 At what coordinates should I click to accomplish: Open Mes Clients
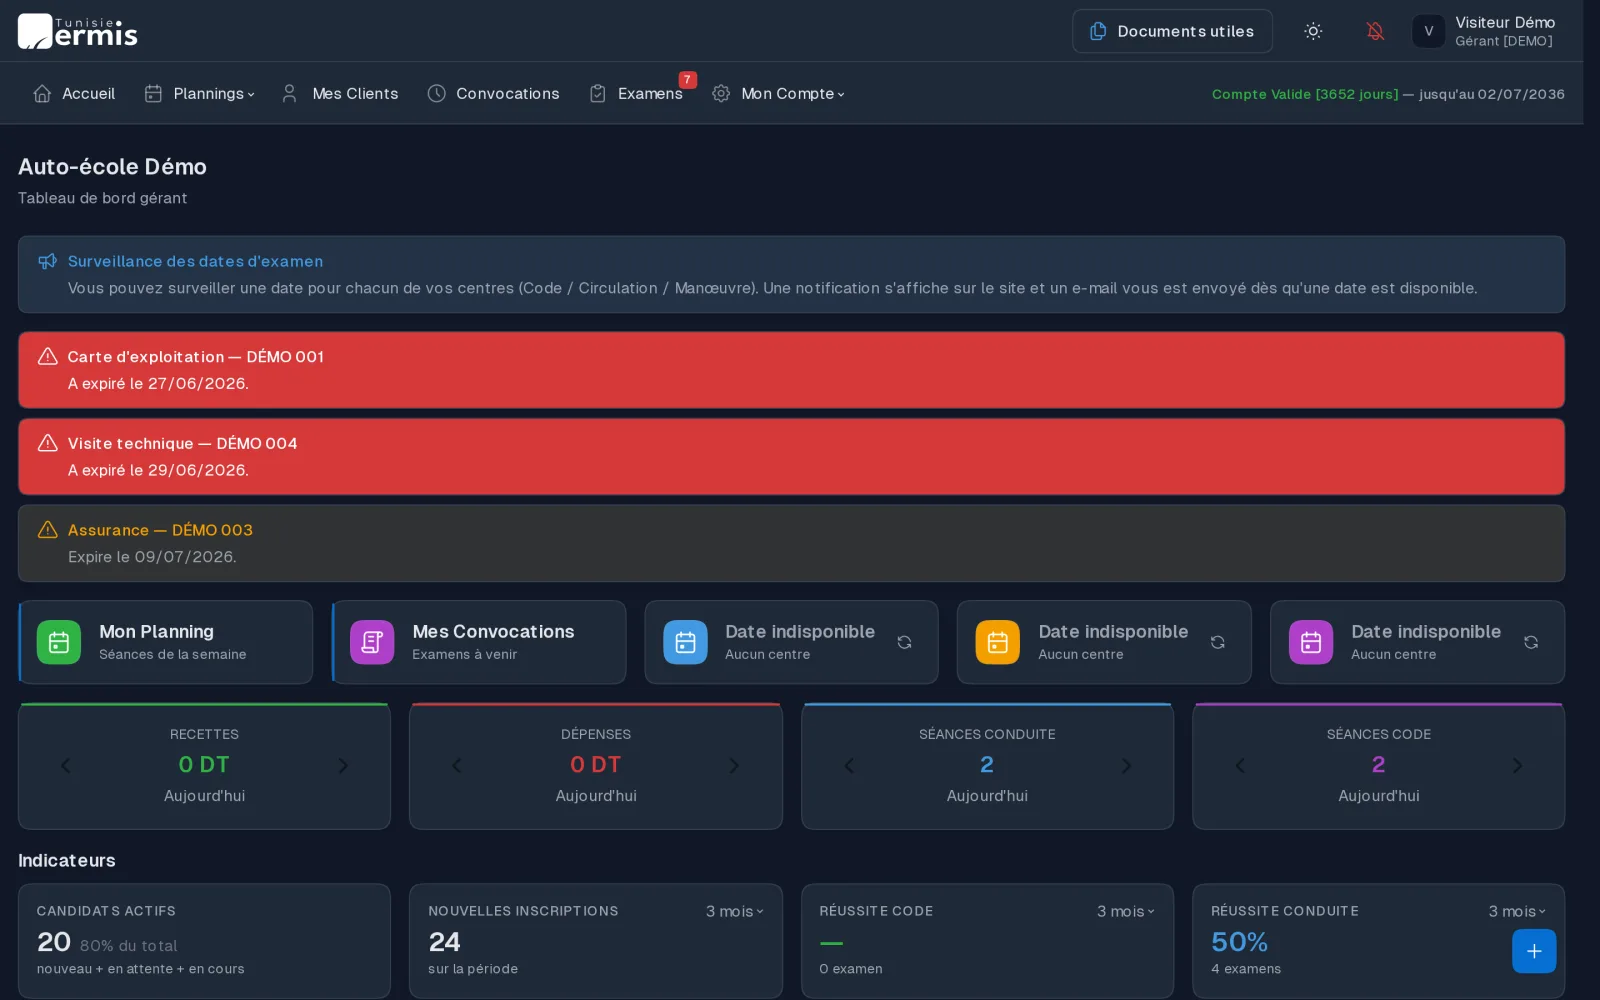click(x=340, y=93)
